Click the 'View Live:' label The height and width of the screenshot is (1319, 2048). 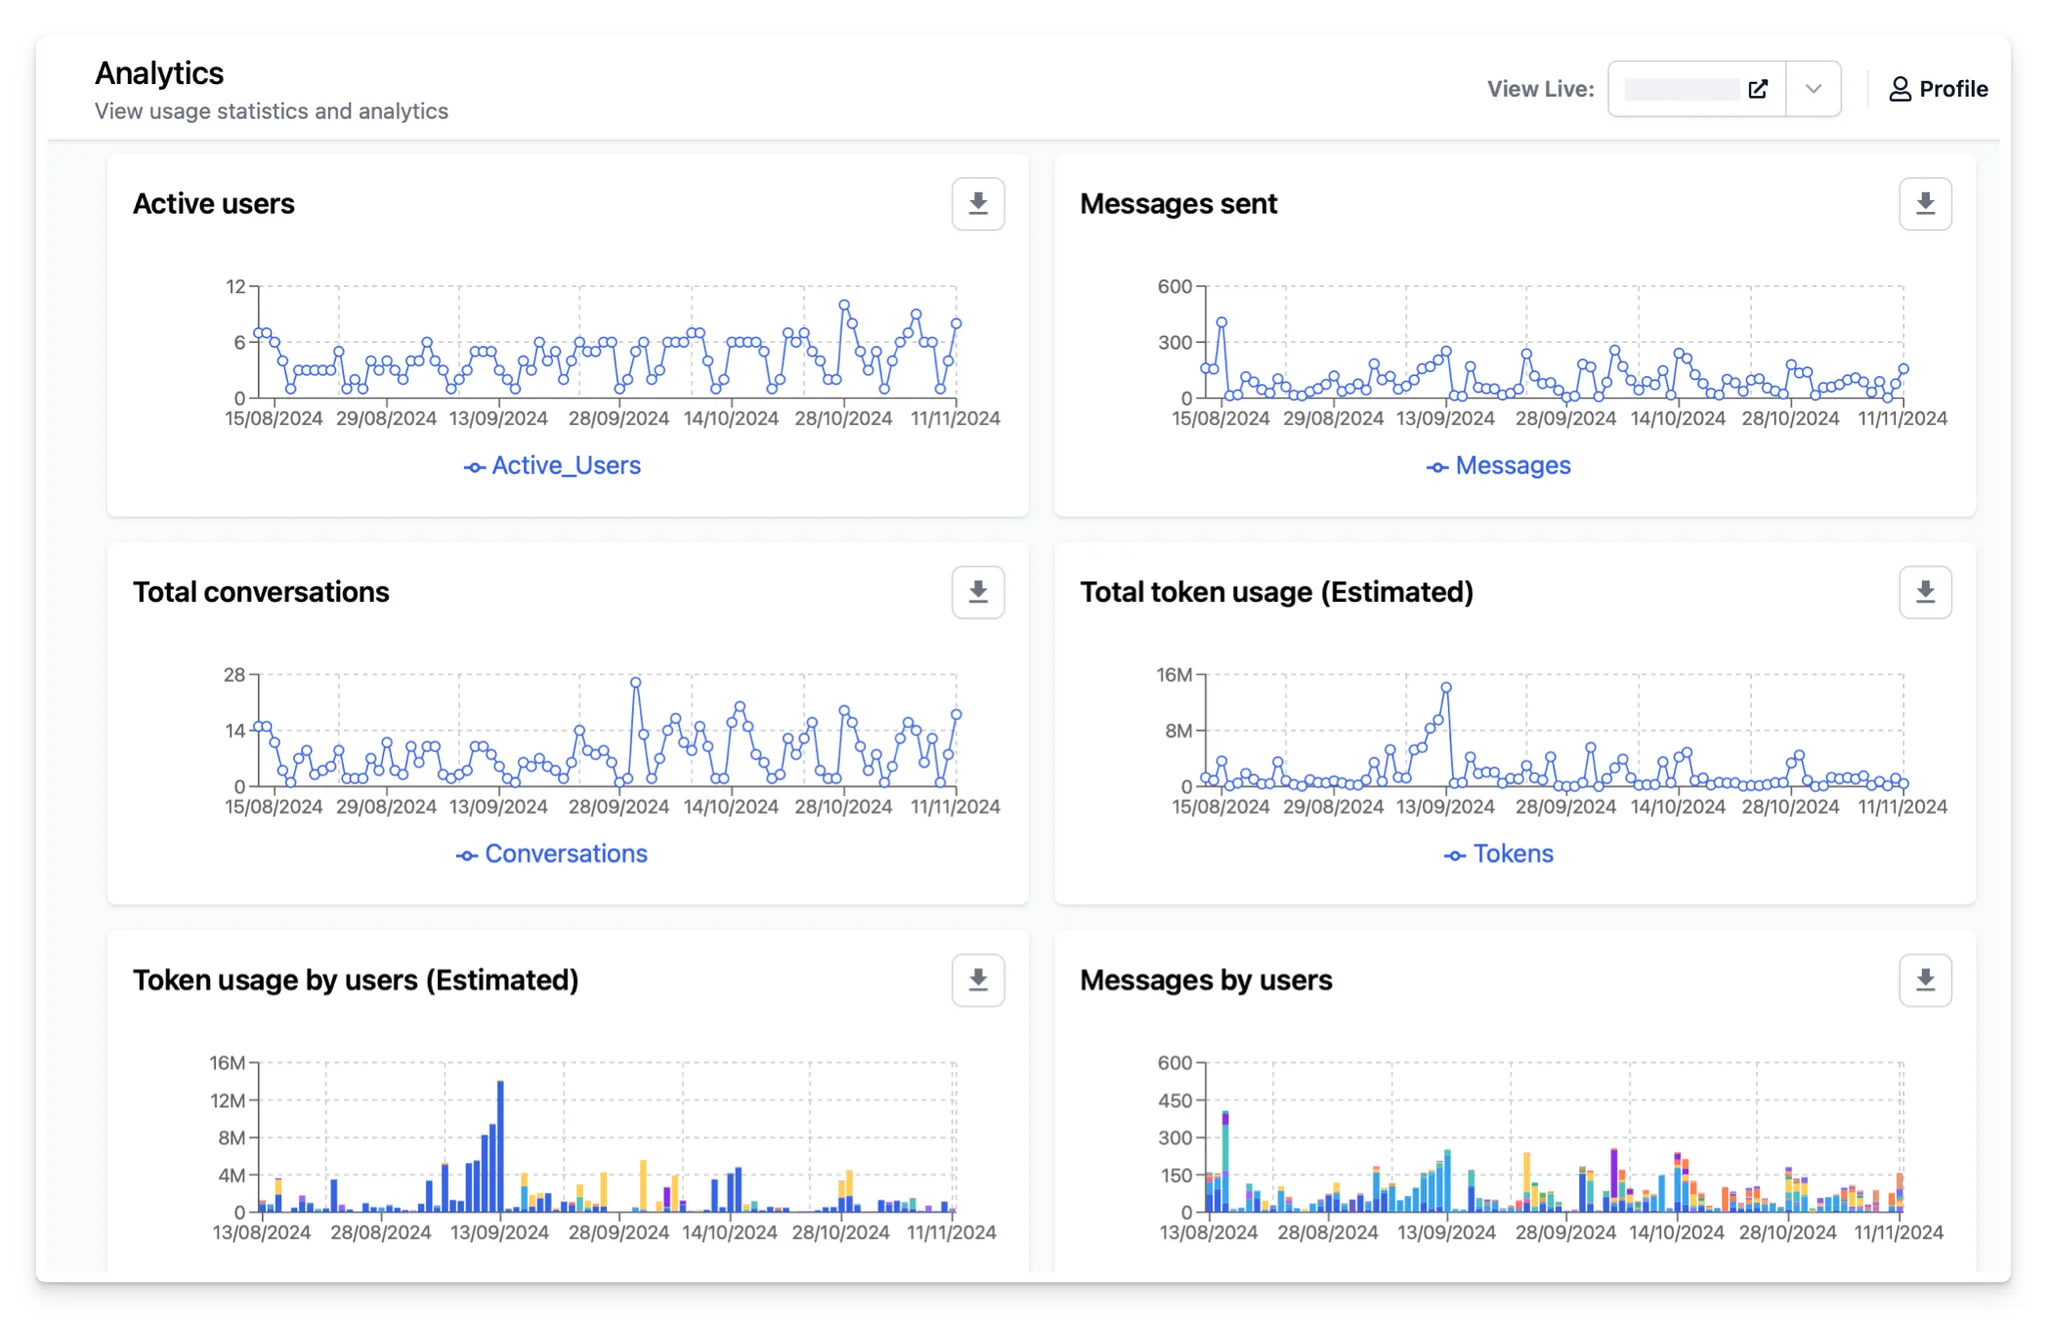1540,89
